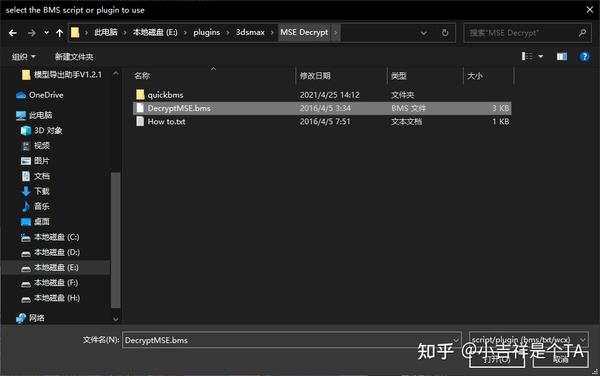The width and height of the screenshot is (600, 376).
Task: Click the 取消 cancel button
Action: pos(561,360)
